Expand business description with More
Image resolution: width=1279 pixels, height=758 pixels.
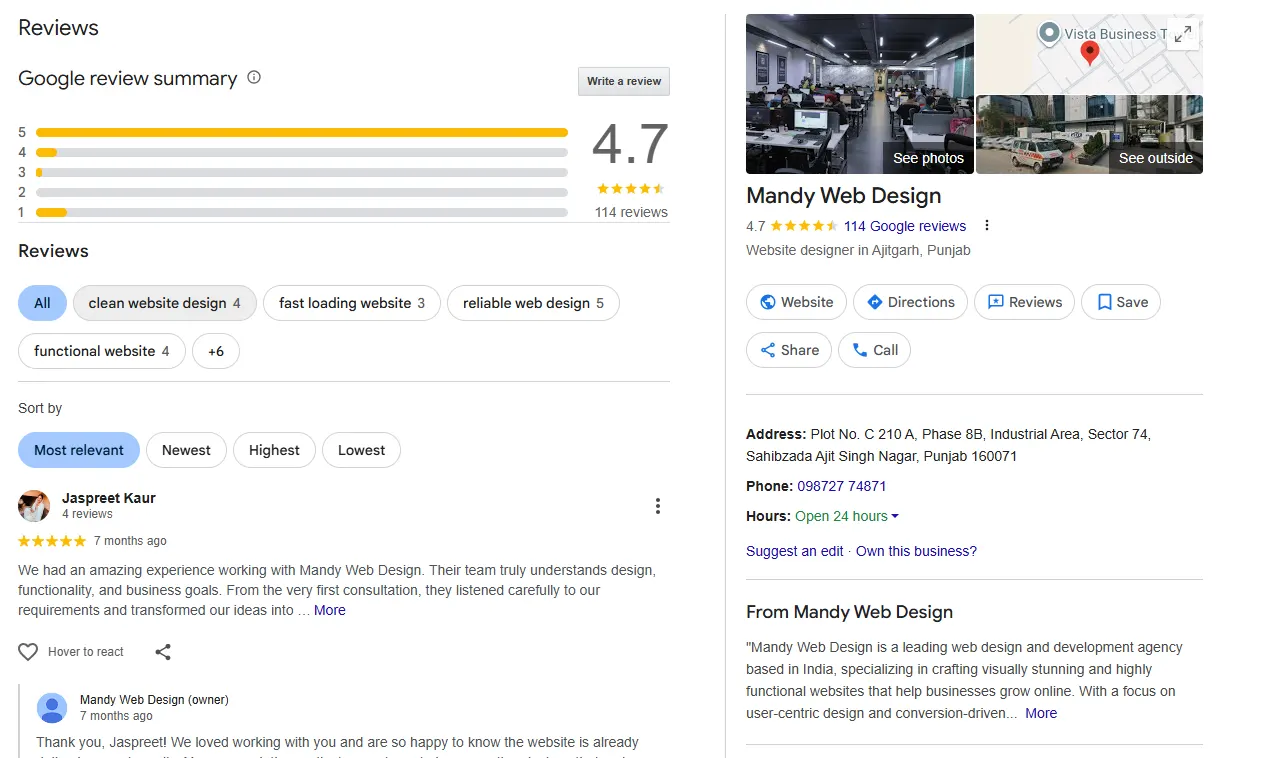tap(1041, 713)
